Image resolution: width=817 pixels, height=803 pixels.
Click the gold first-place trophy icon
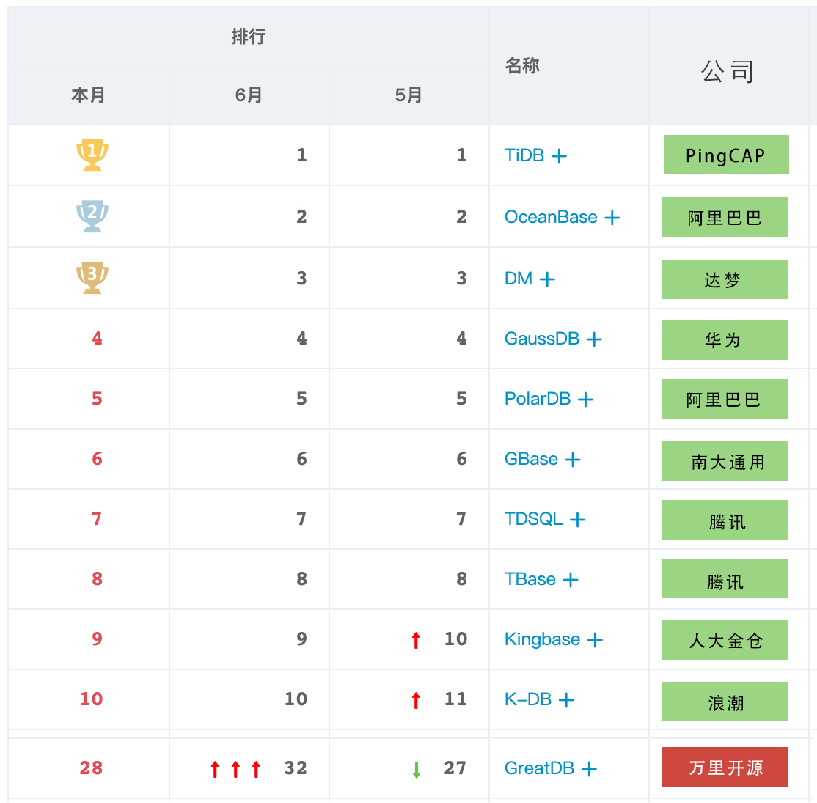point(92,155)
